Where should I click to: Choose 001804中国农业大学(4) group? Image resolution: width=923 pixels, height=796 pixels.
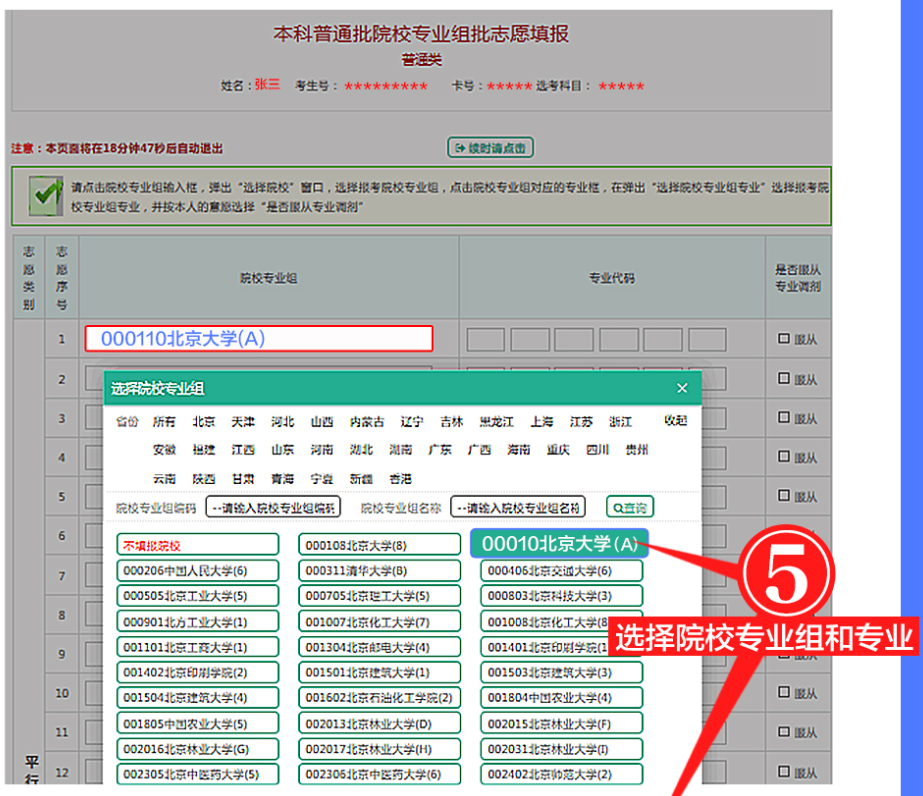click(562, 698)
